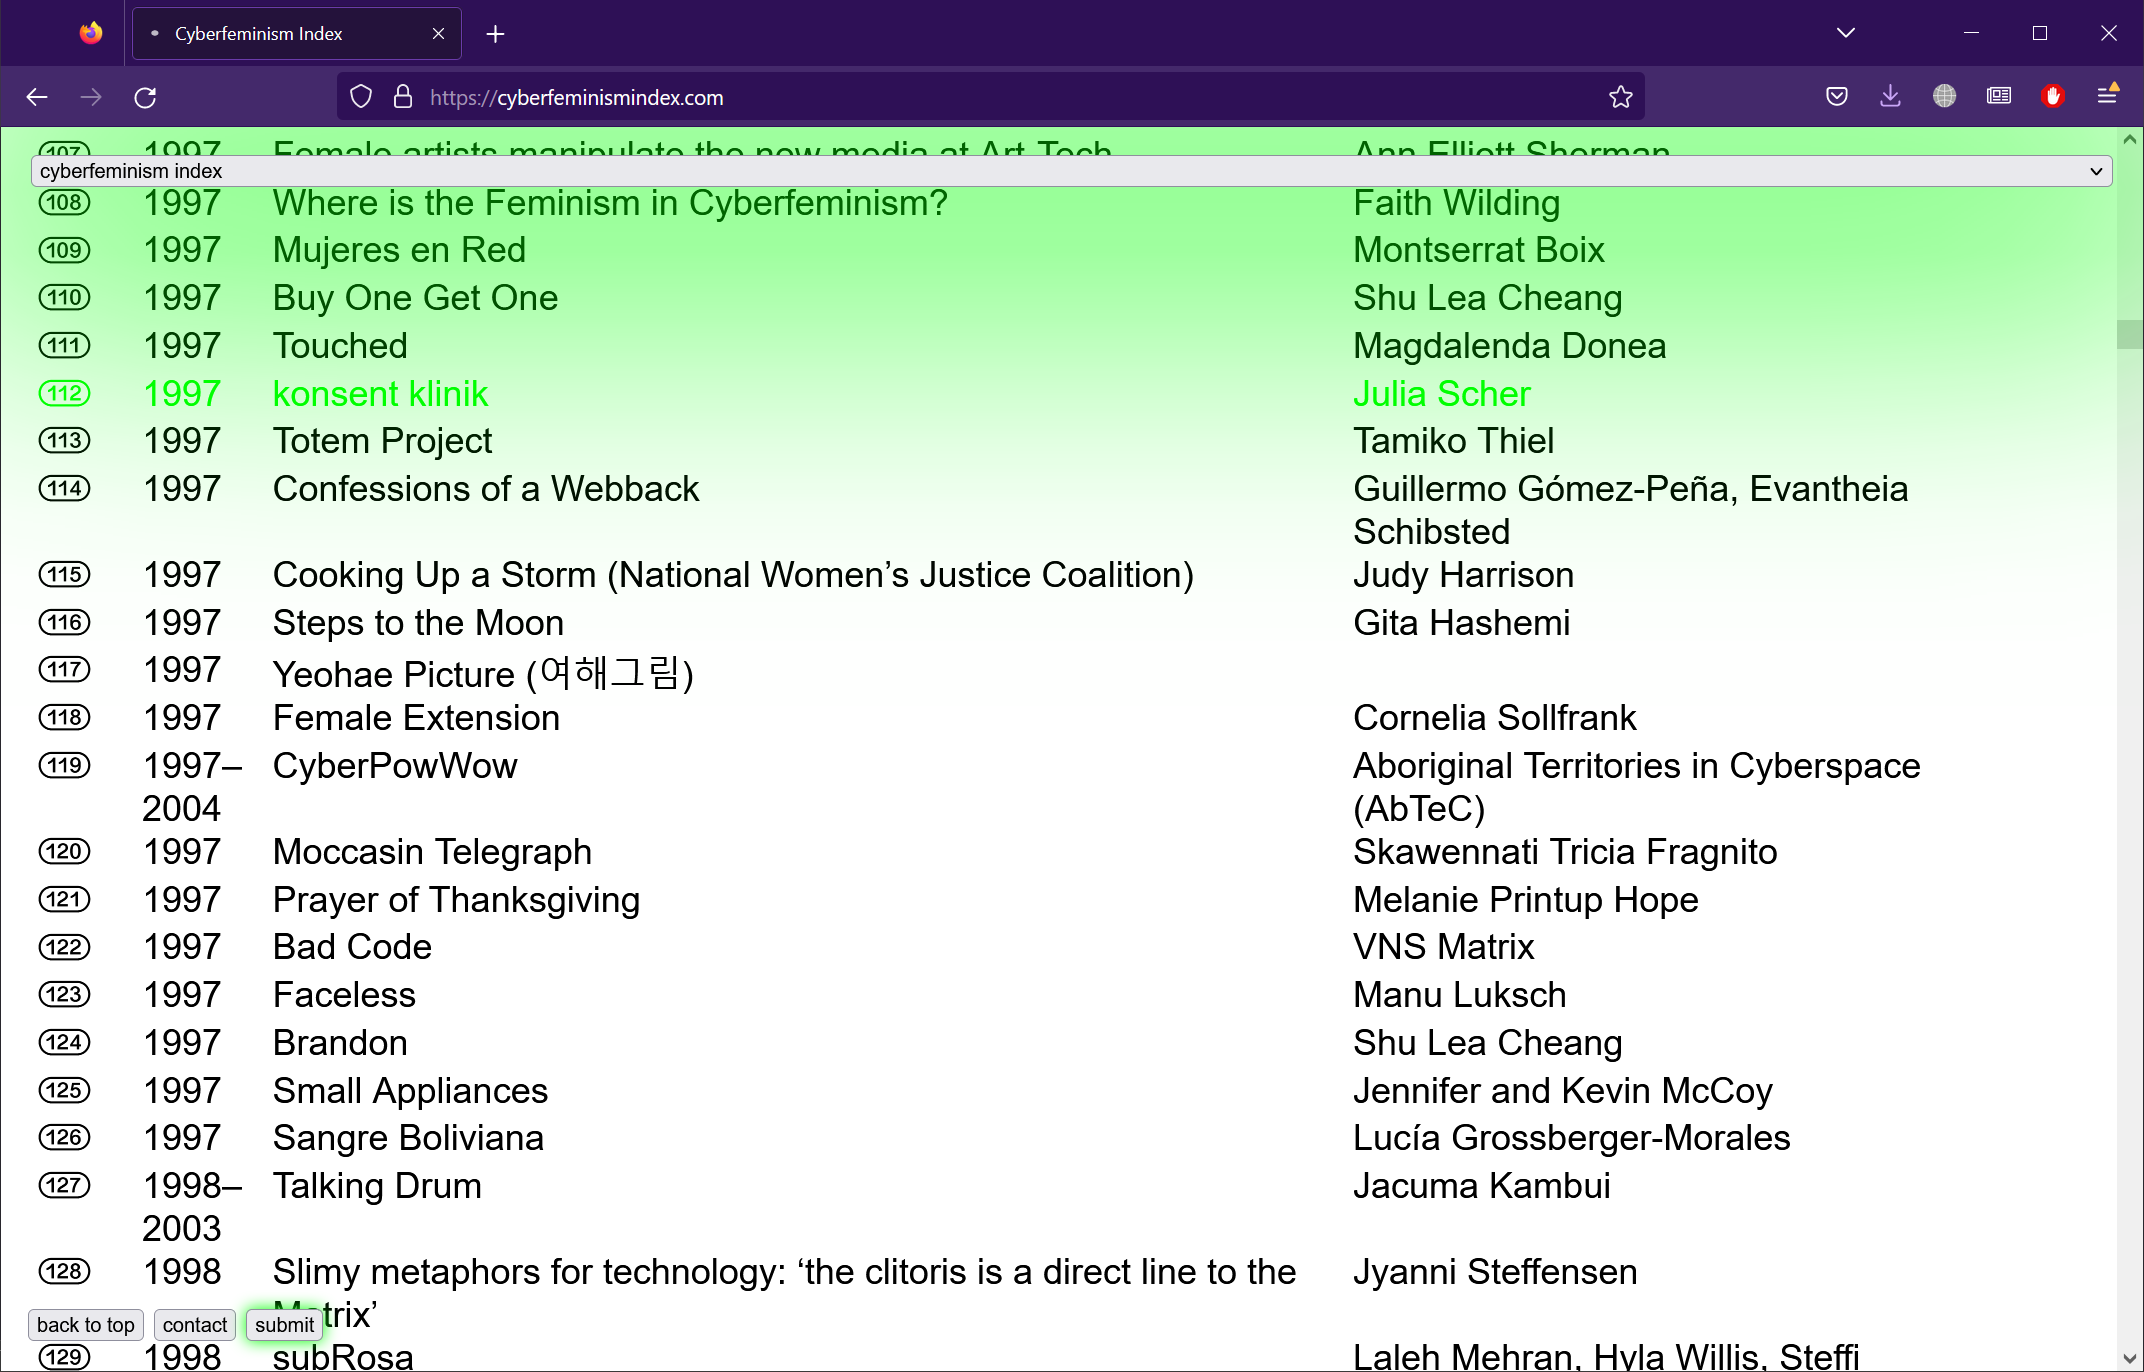Click the contact button
2144x1372 pixels.
tap(194, 1325)
